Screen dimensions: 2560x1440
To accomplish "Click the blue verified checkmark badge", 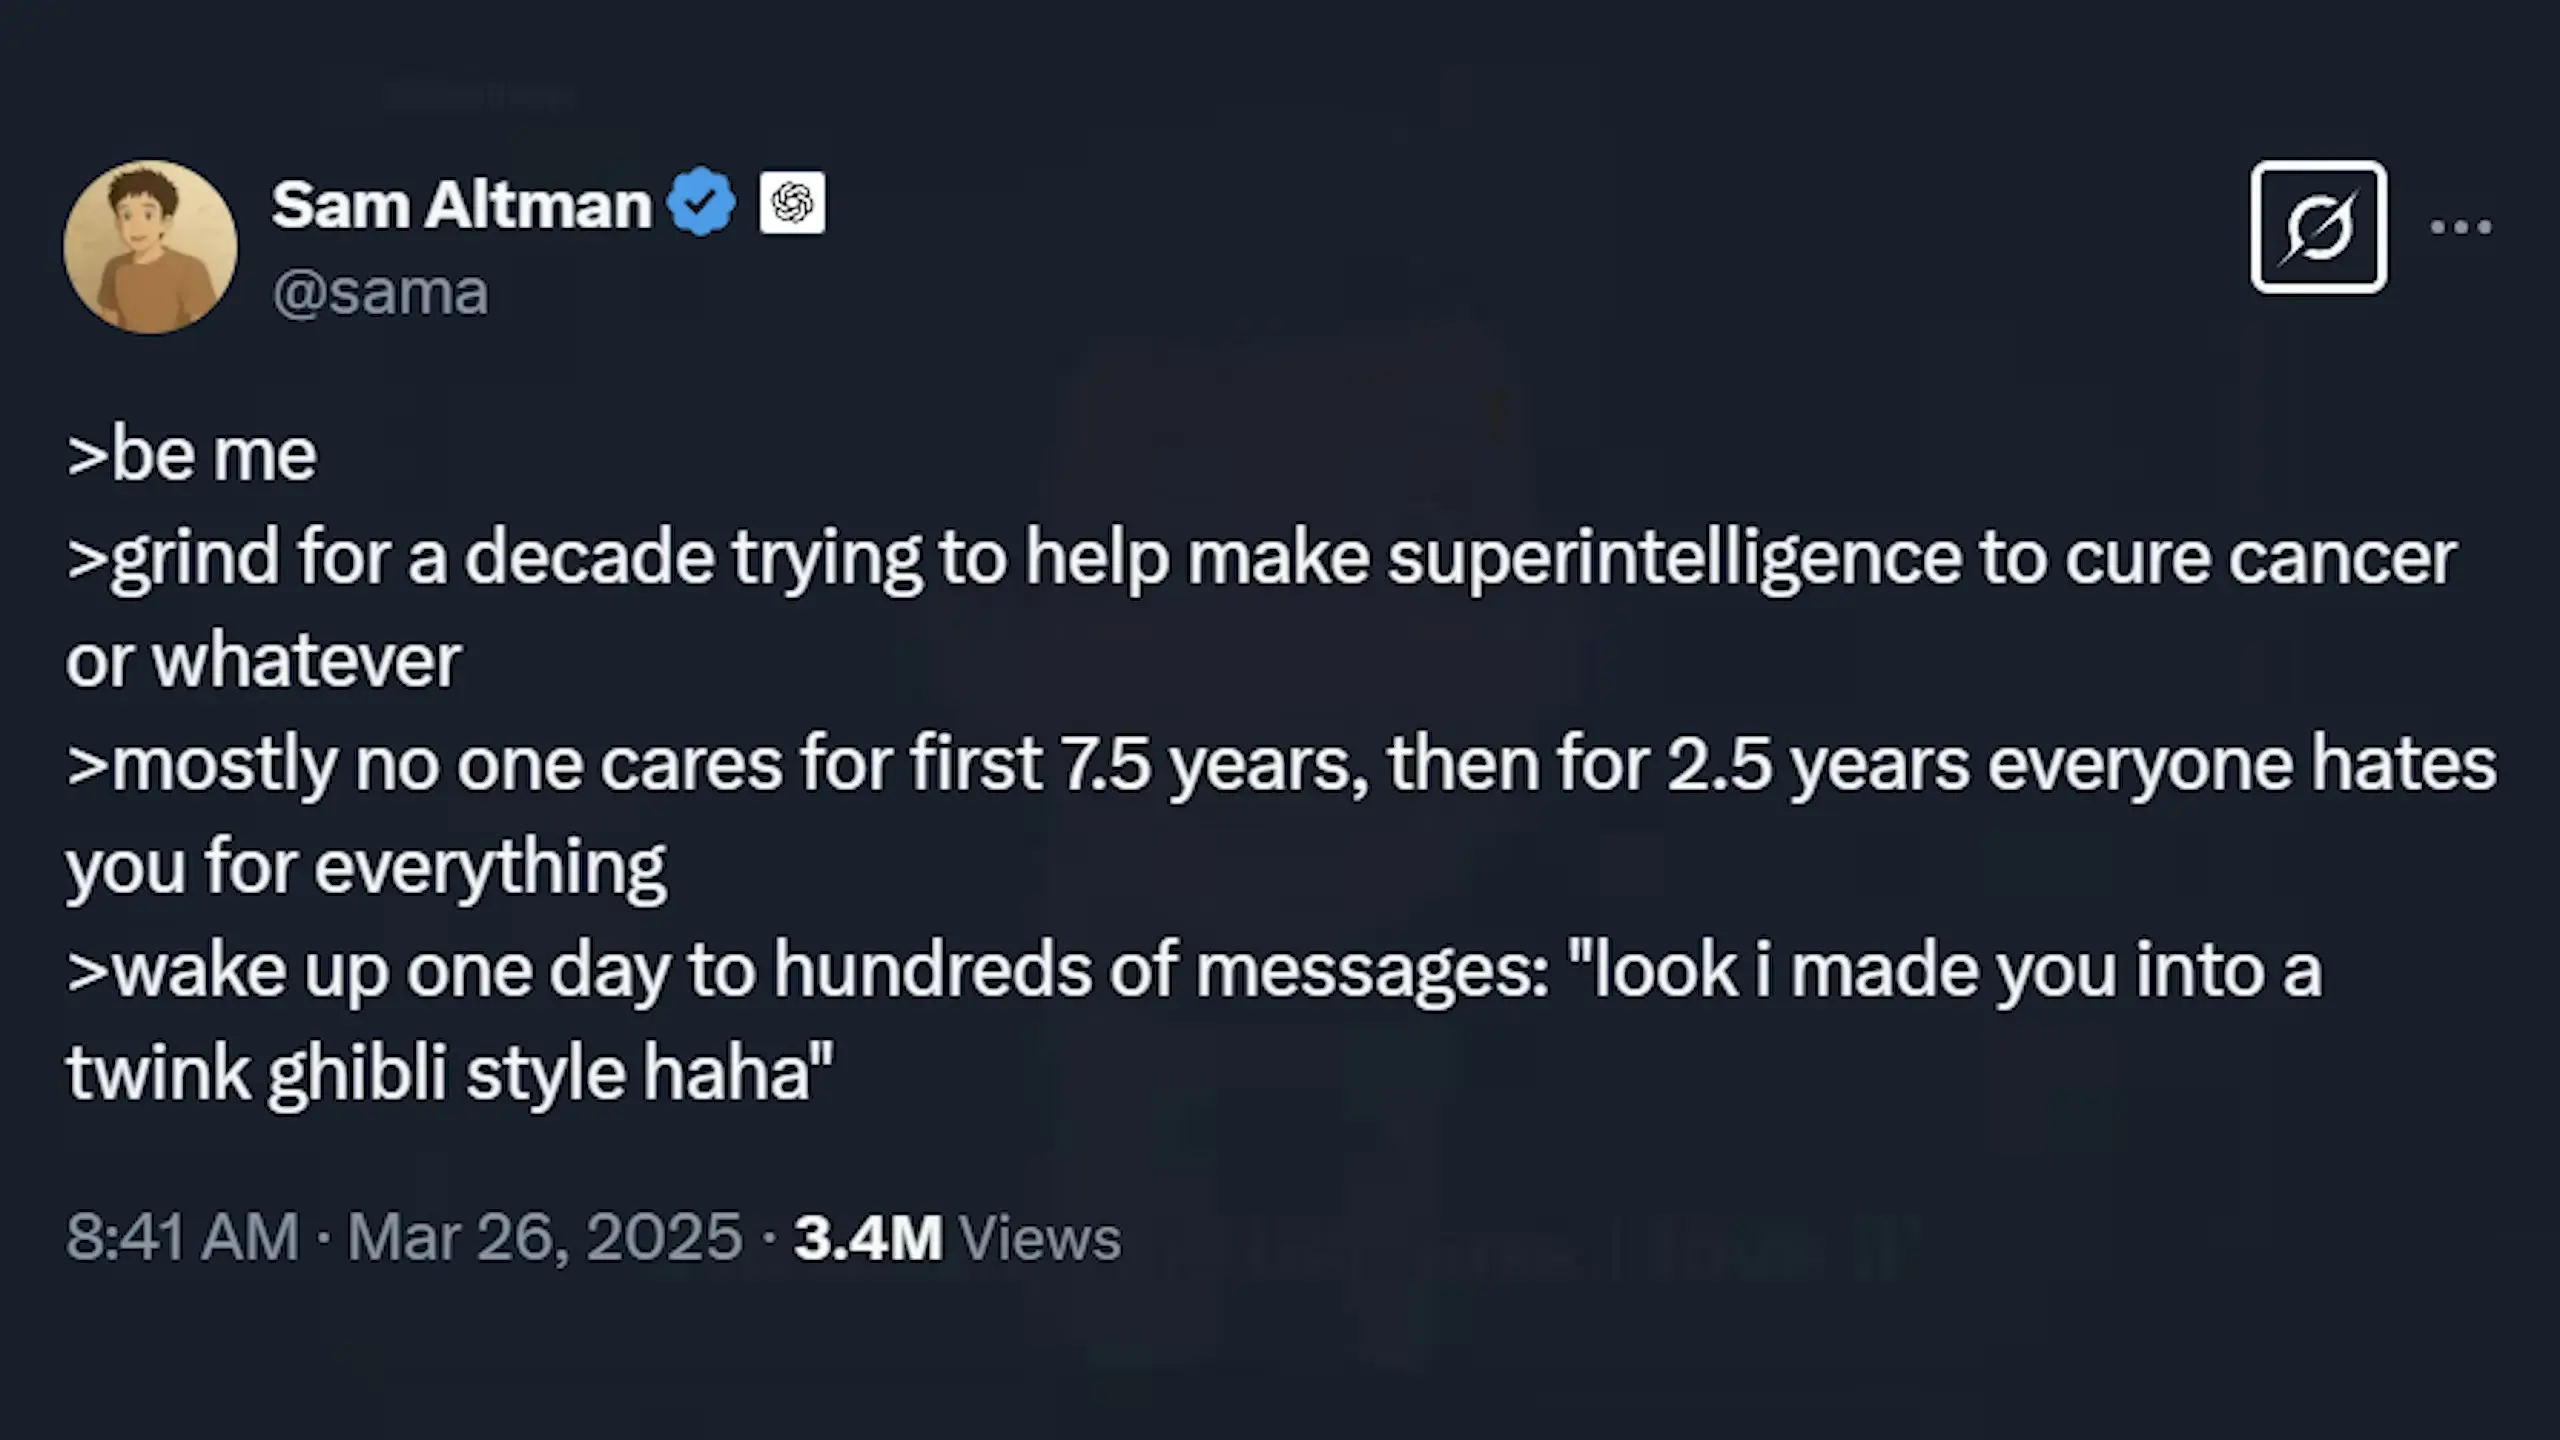I will (702, 202).
